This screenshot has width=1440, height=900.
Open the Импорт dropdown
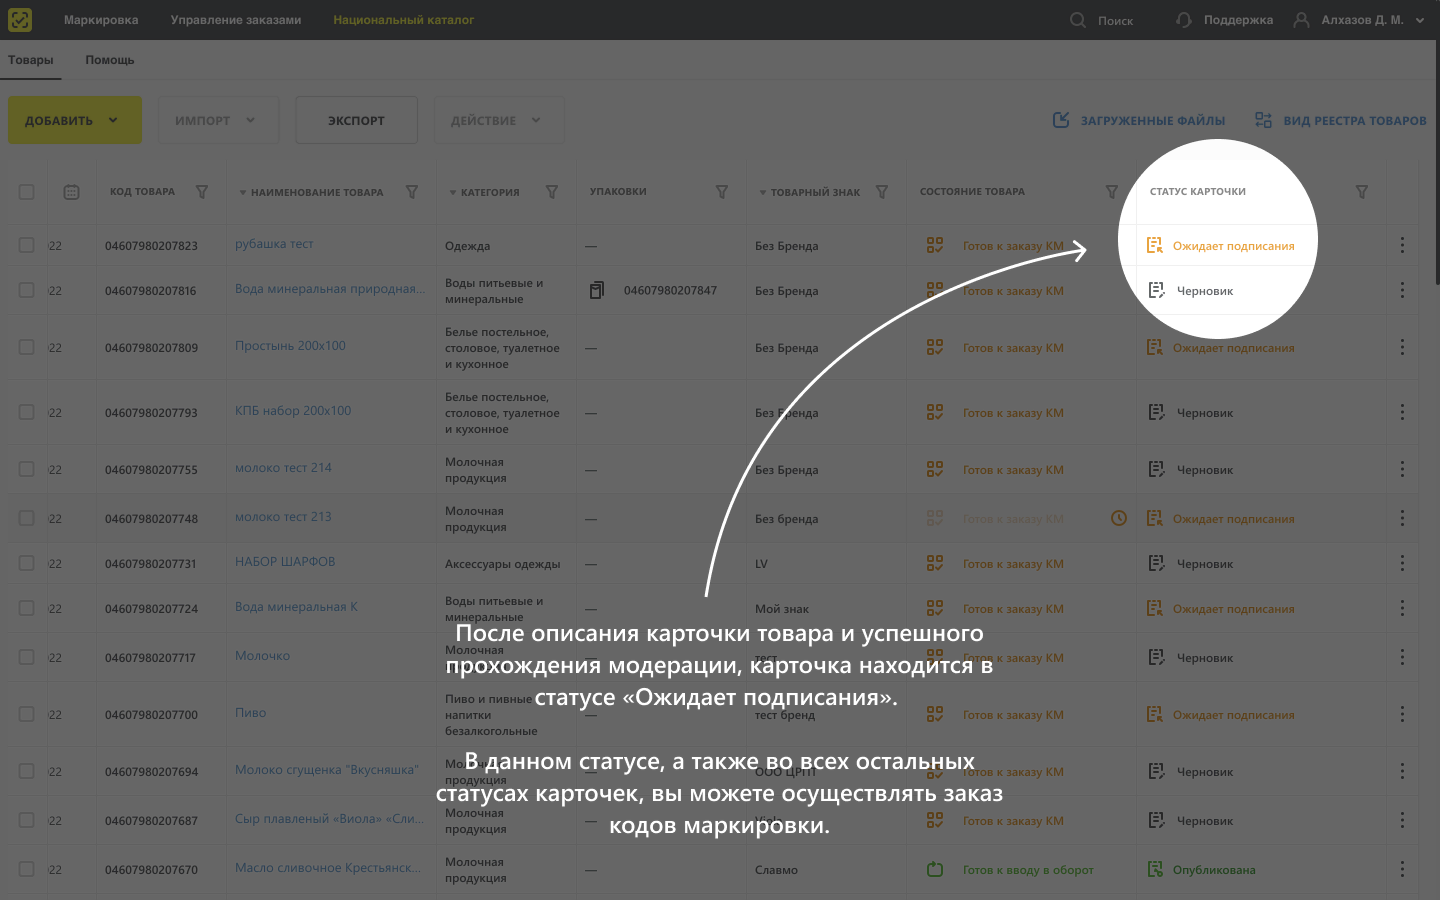click(218, 120)
